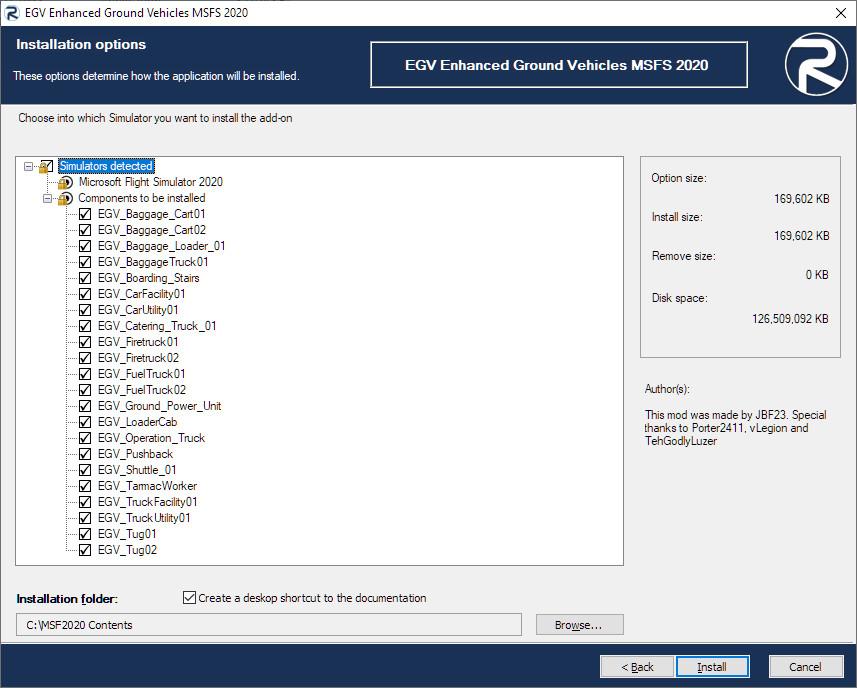
Task: Click the Disk space value 126,509,092 KB
Action: click(x=790, y=319)
